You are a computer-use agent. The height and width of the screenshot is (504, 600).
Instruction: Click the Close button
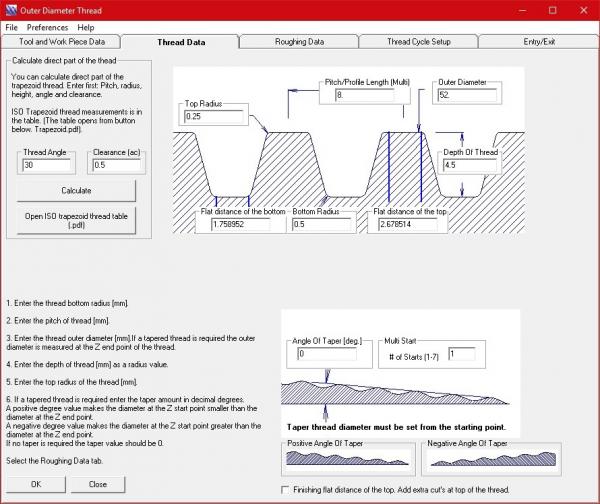pos(97,484)
